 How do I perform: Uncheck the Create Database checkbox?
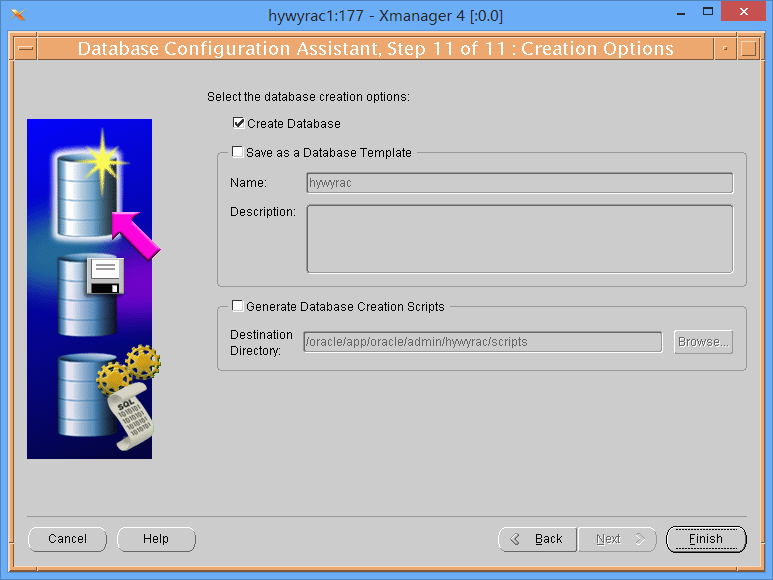pyautogui.click(x=239, y=123)
